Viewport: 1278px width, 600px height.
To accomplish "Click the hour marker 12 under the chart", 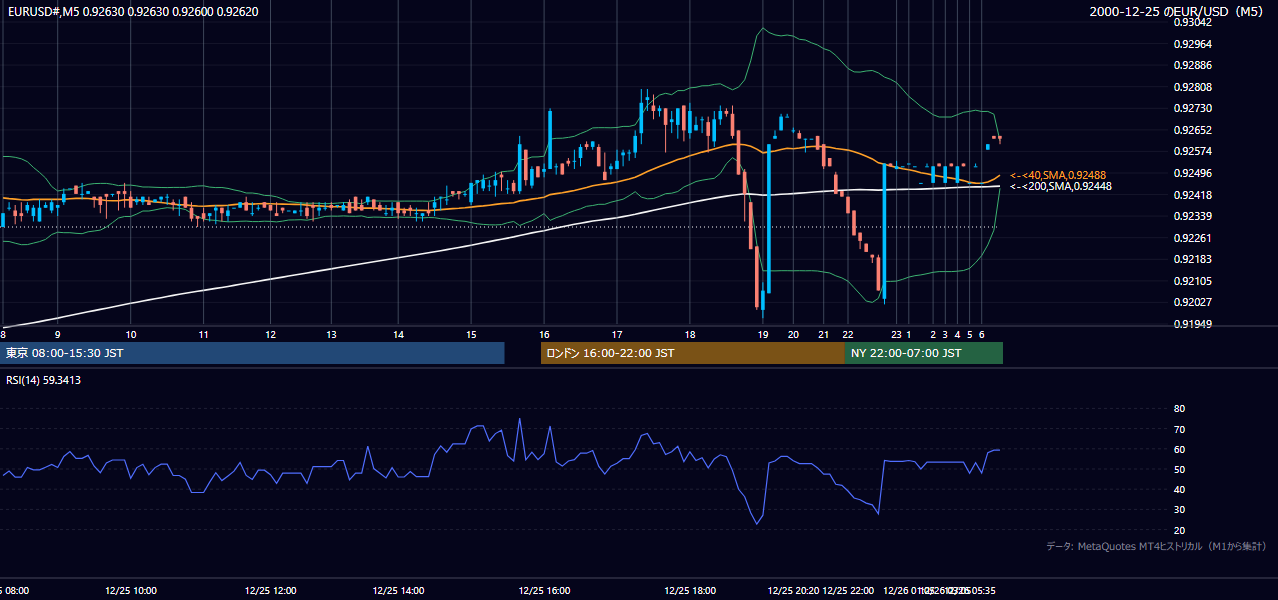I will [x=271, y=334].
